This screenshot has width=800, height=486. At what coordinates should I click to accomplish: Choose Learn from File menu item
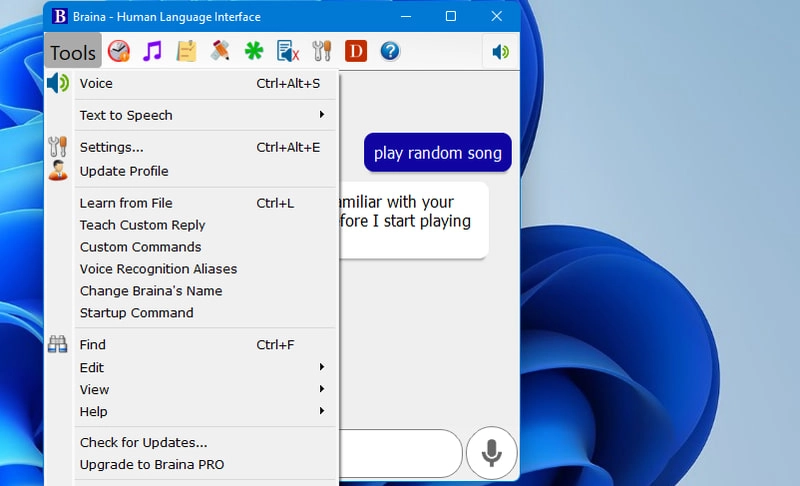click(126, 203)
